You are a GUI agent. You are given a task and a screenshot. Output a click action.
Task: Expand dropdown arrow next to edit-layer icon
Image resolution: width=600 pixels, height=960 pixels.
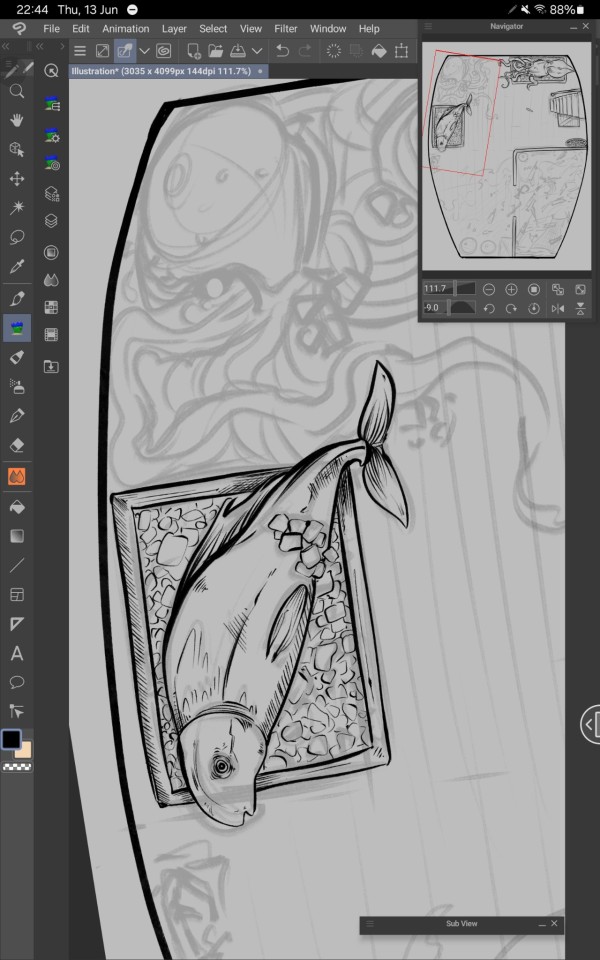click(144, 50)
